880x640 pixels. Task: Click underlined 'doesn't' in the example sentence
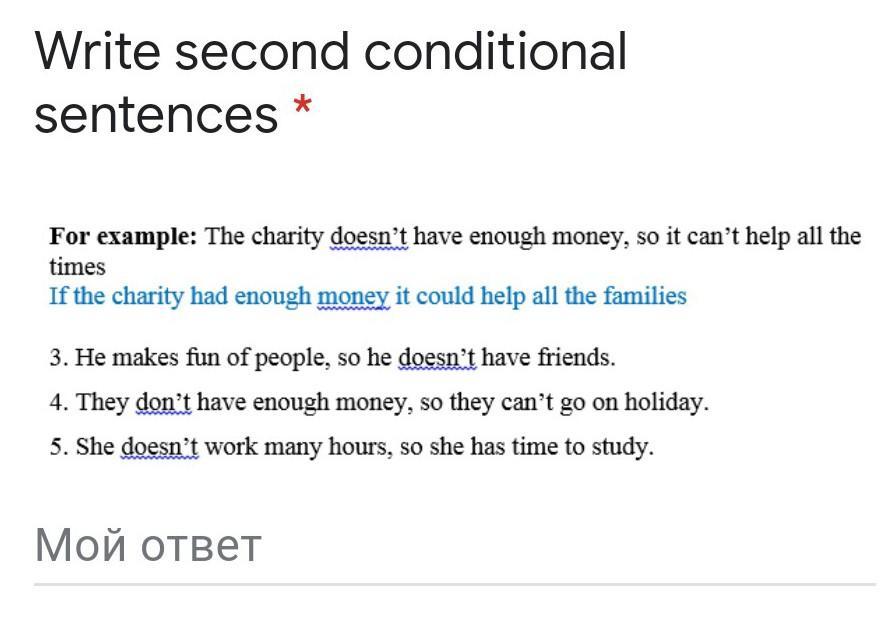(368, 236)
